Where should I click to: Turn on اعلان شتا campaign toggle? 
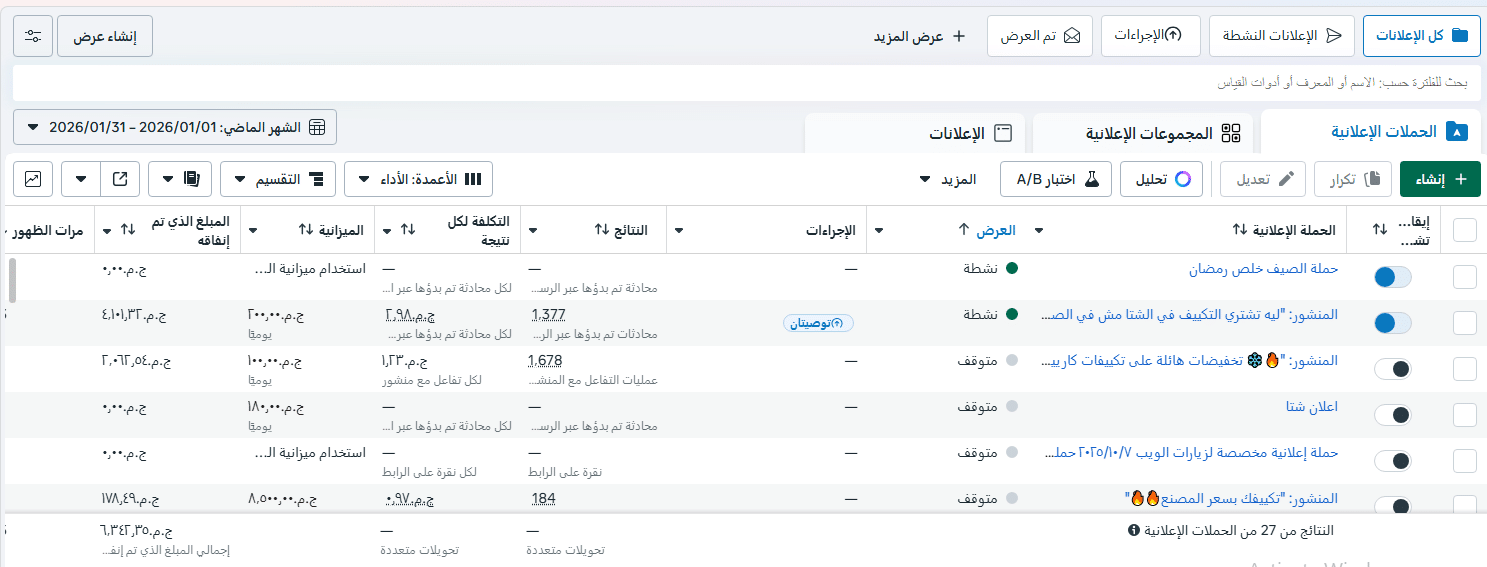[1393, 415]
